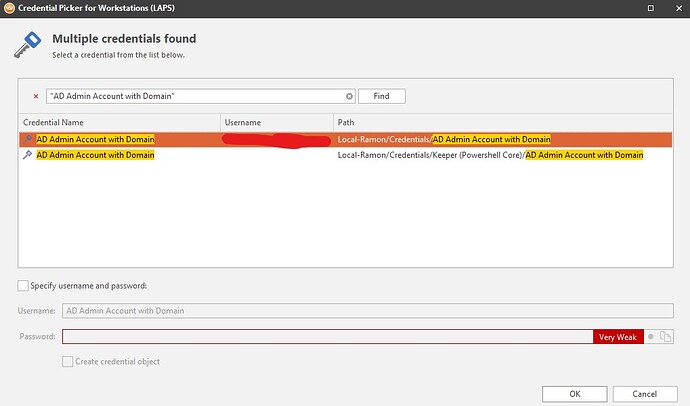Click the key icon of the highlighted credential row
690x406 pixels.
click(27, 139)
